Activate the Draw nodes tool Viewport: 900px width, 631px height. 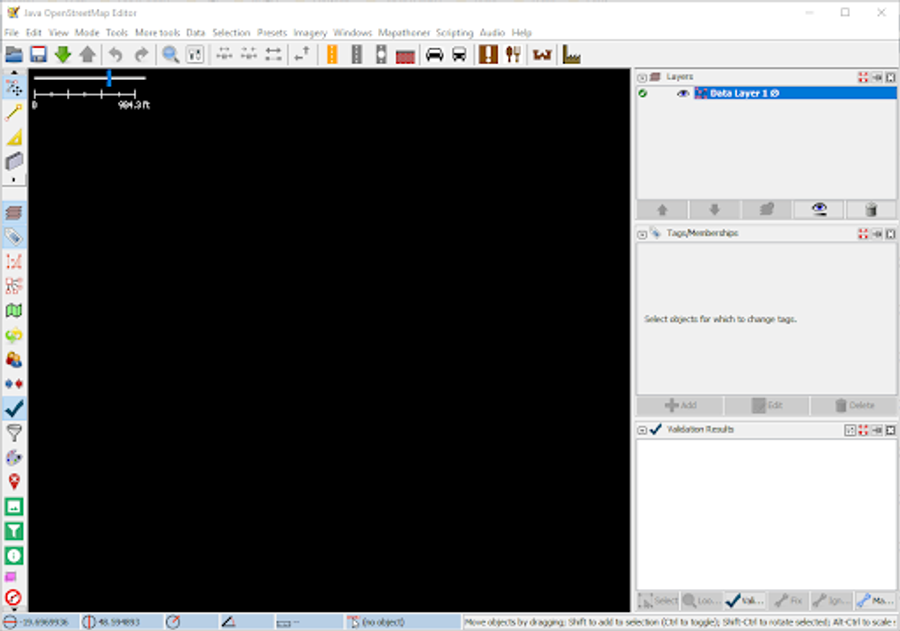(x=14, y=113)
